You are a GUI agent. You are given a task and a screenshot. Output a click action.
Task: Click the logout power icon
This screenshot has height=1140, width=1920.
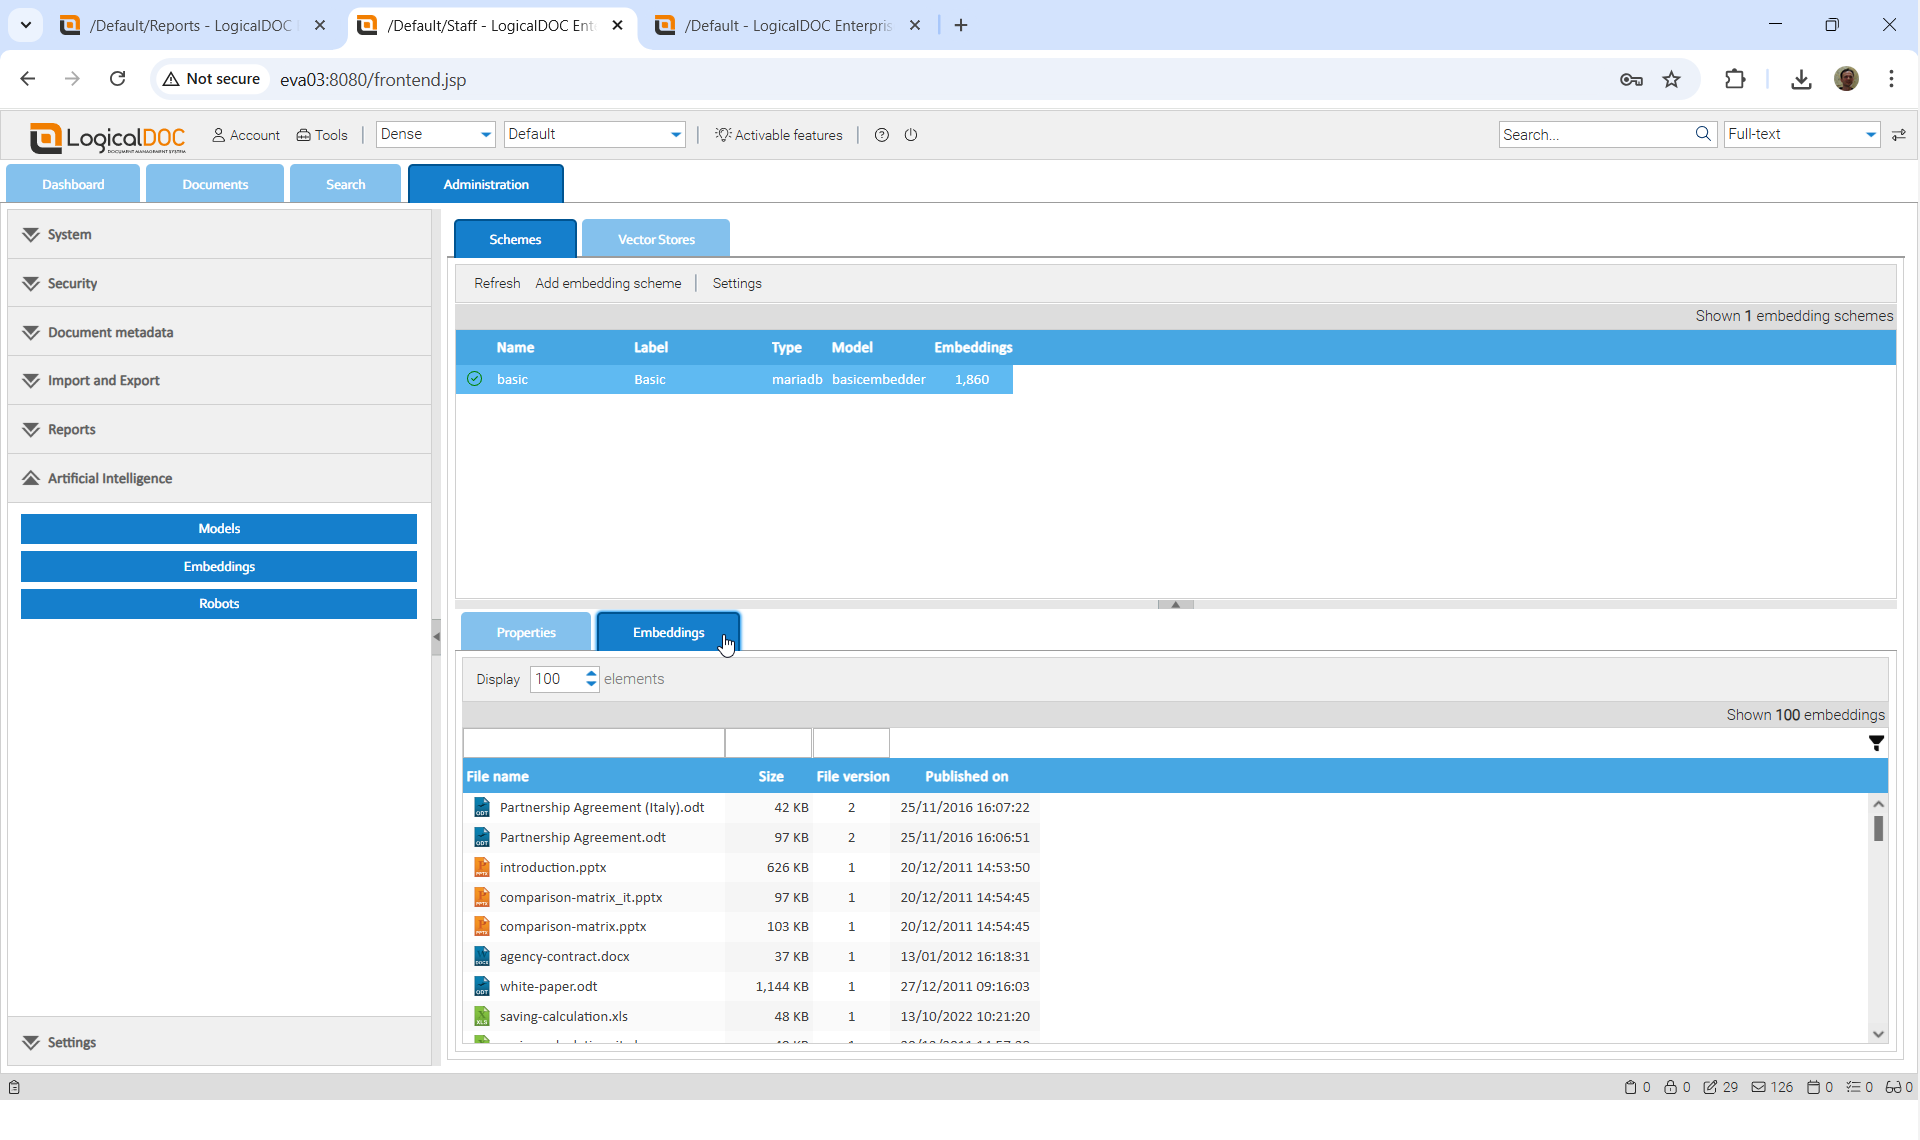pyautogui.click(x=911, y=135)
